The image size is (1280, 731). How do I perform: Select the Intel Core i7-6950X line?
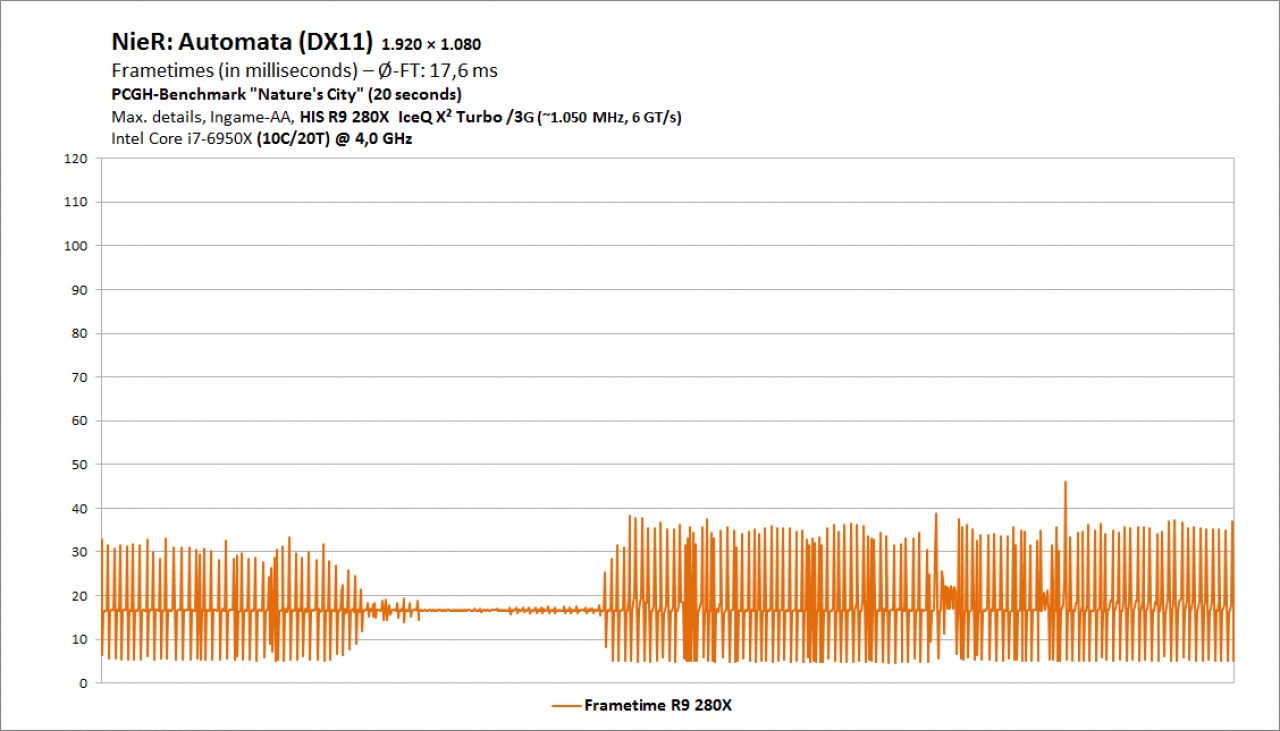tap(261, 139)
